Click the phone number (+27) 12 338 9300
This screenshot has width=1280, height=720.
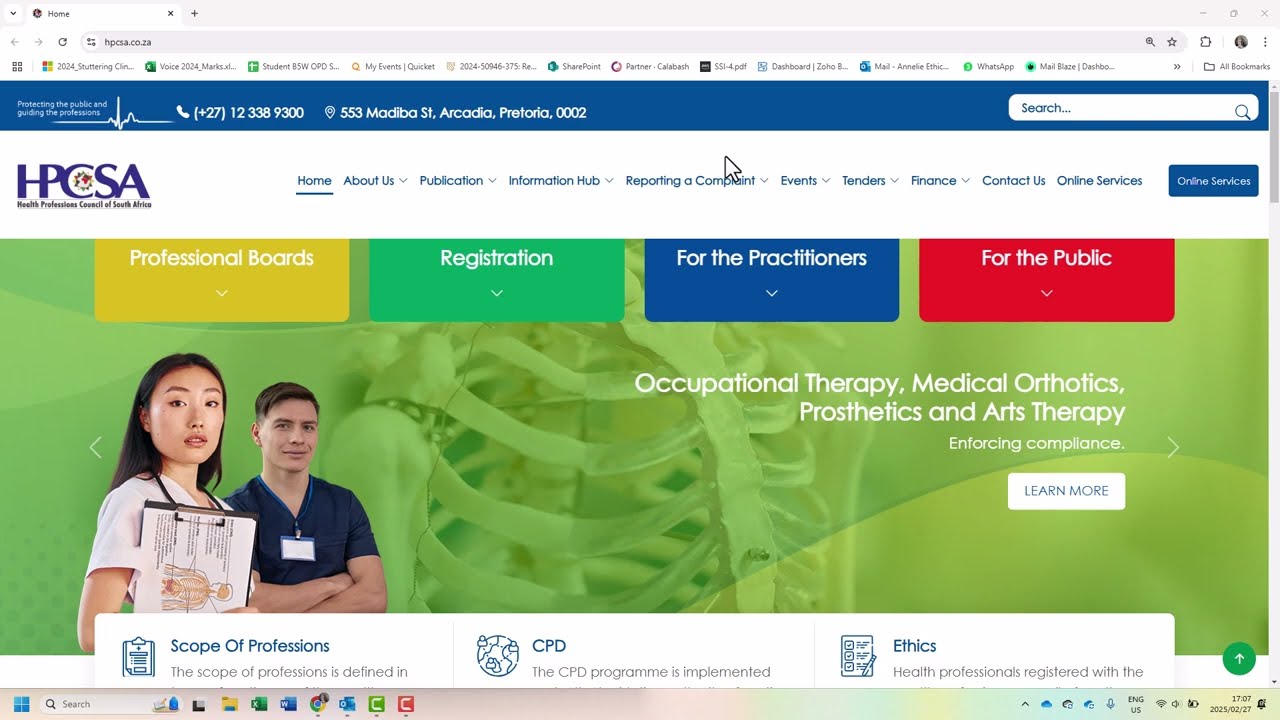pos(240,112)
